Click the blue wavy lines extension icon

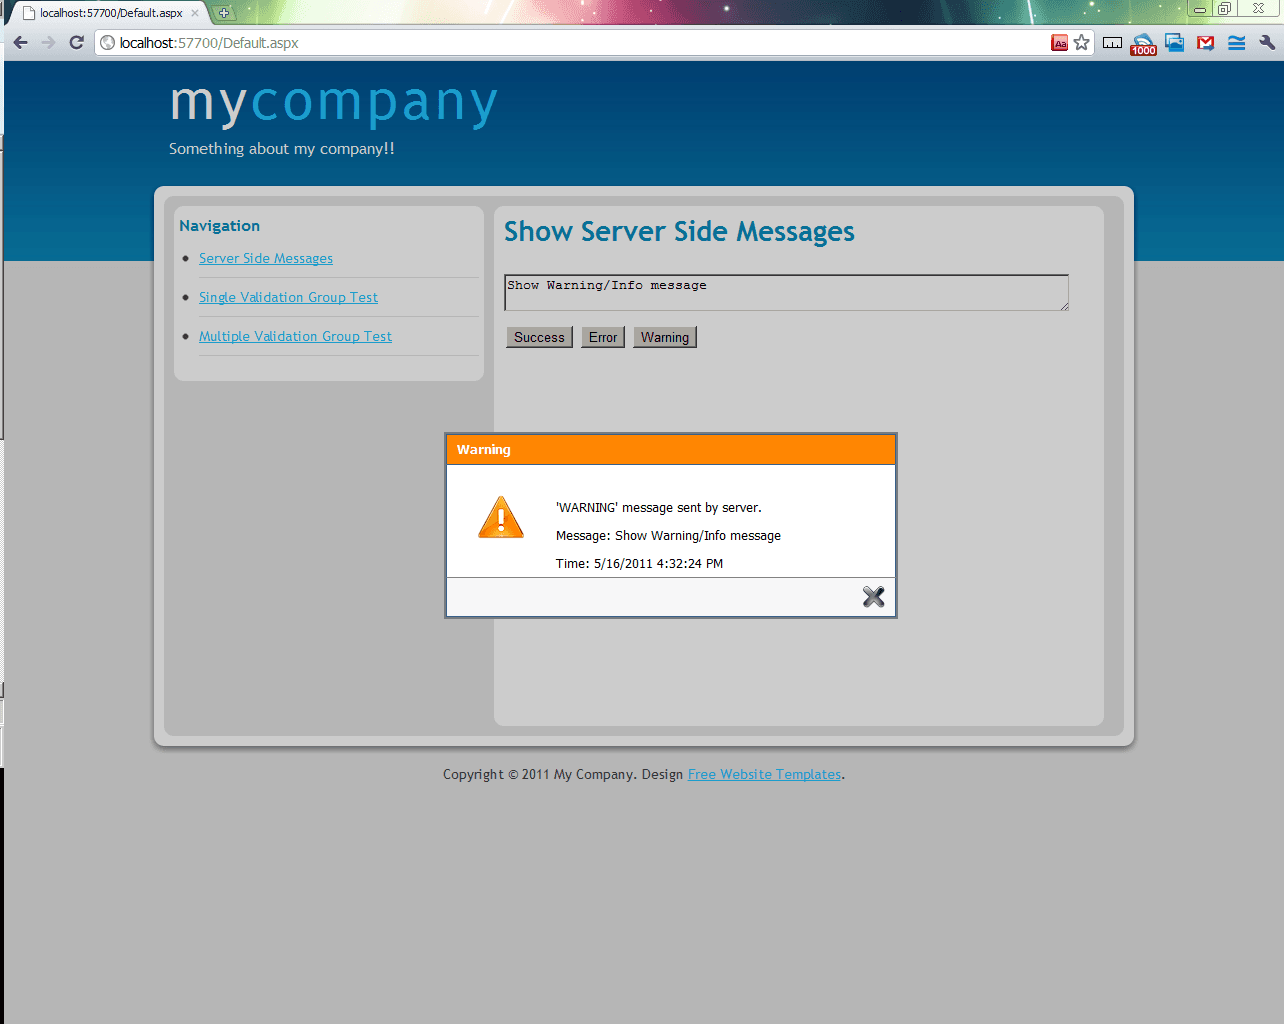1236,42
